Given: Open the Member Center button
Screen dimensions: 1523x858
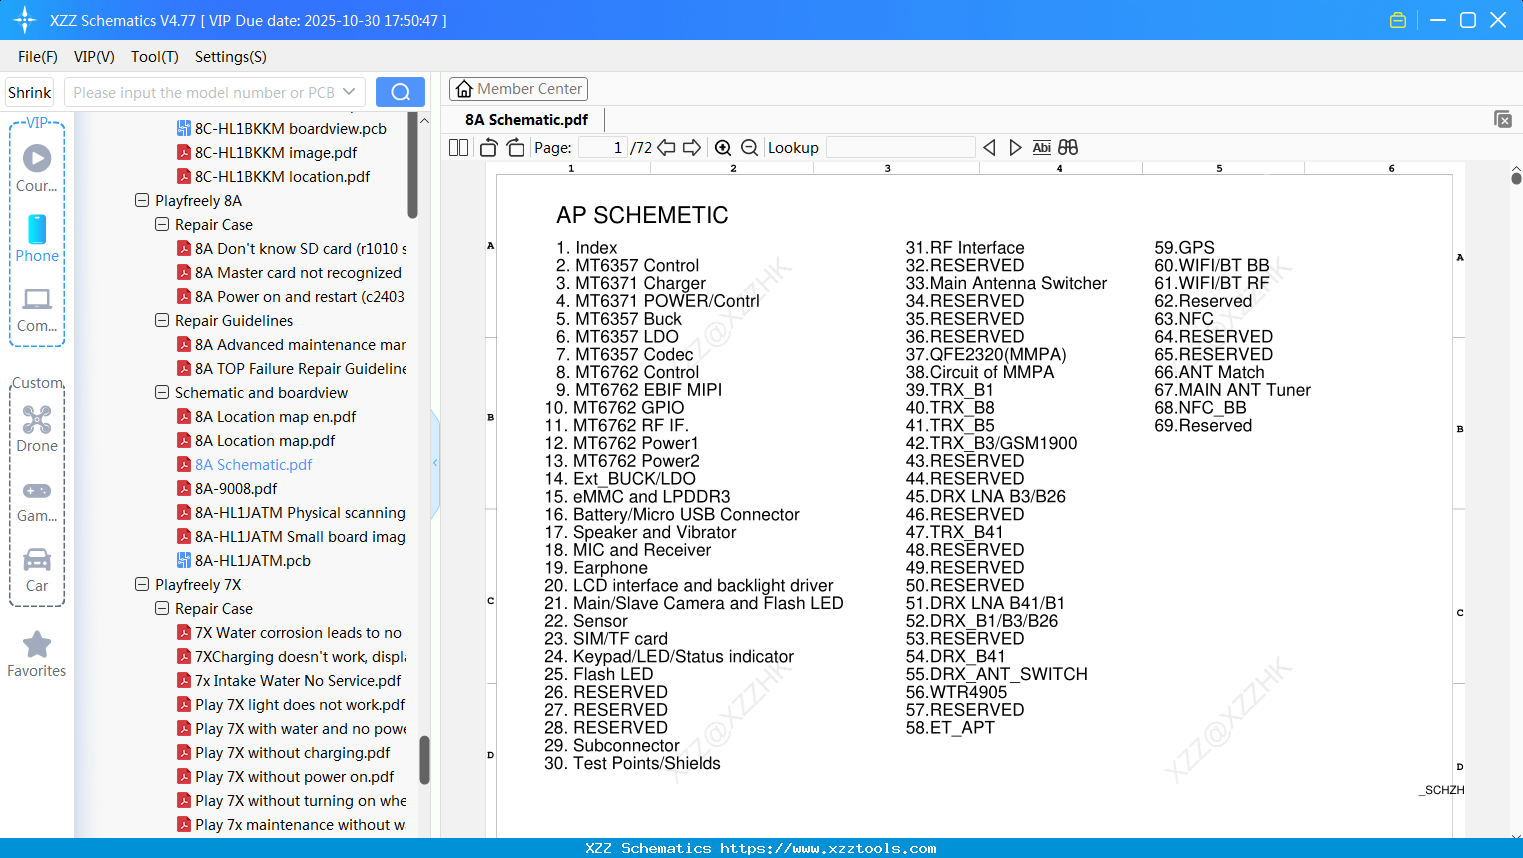Looking at the screenshot, I should coord(518,89).
